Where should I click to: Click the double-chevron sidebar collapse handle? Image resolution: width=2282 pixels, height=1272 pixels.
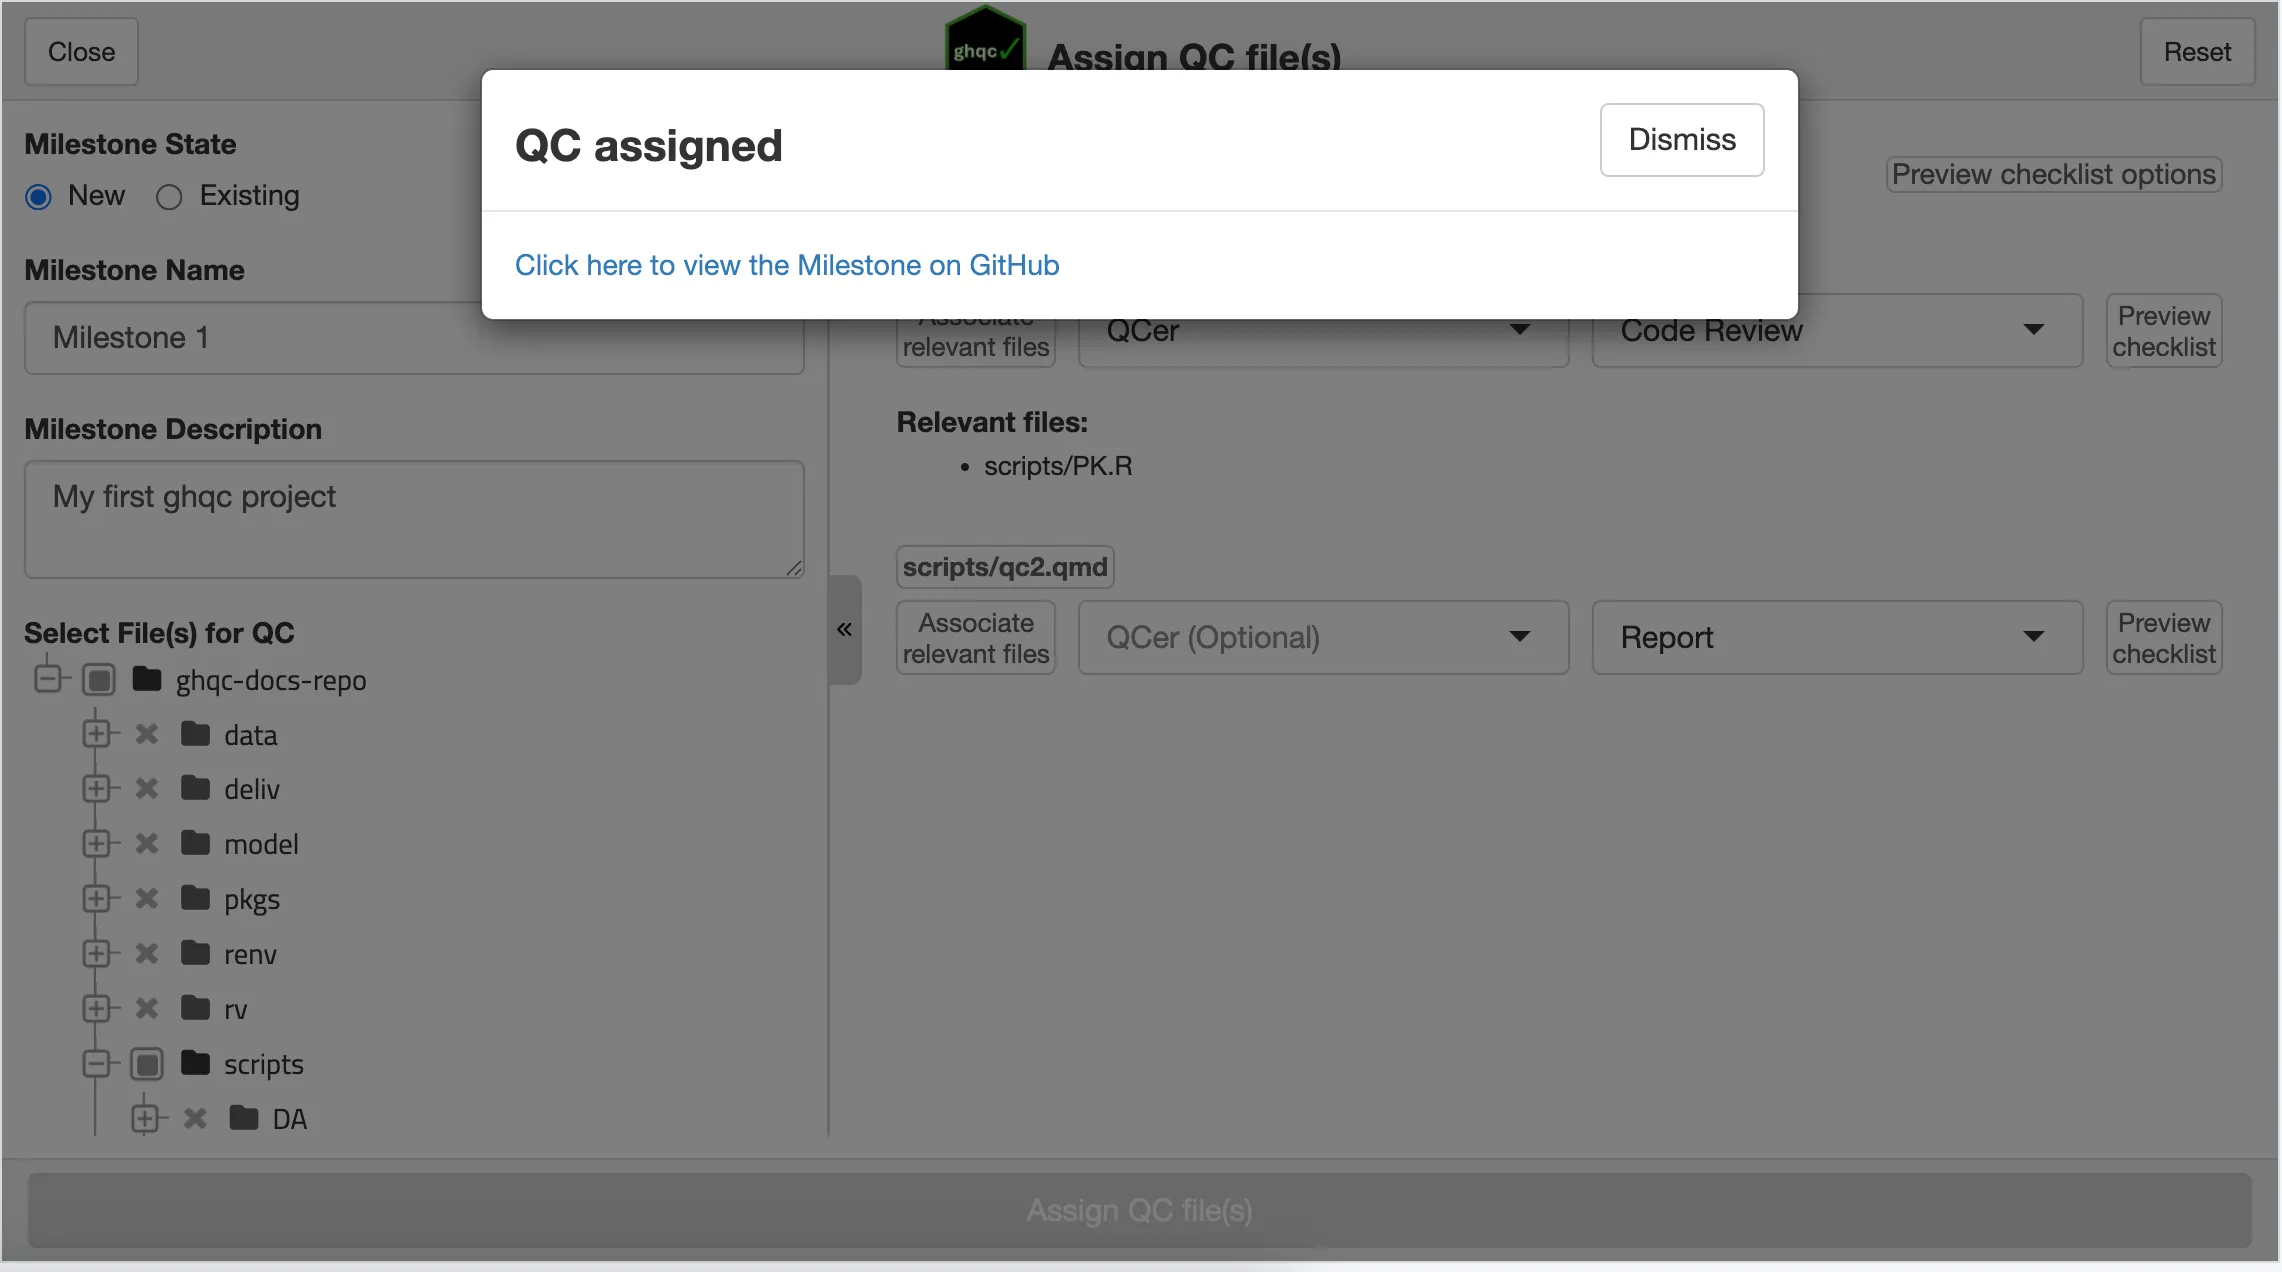click(x=845, y=629)
